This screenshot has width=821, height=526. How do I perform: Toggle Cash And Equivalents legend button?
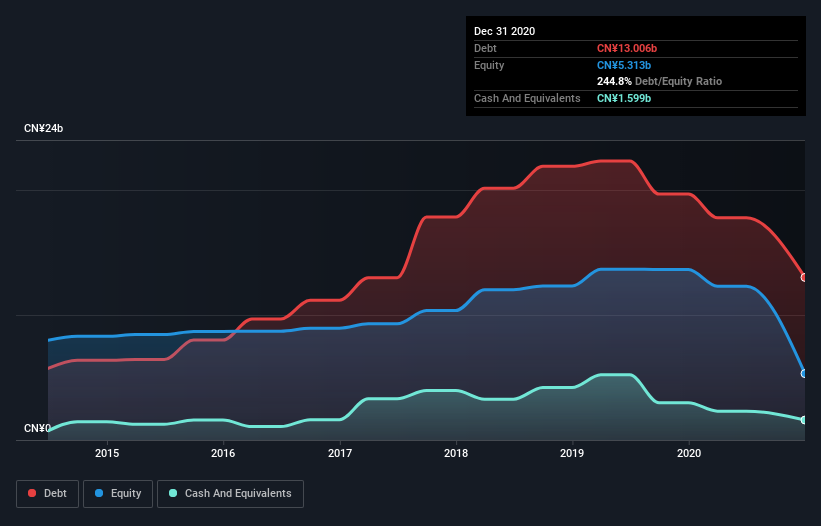click(230, 494)
